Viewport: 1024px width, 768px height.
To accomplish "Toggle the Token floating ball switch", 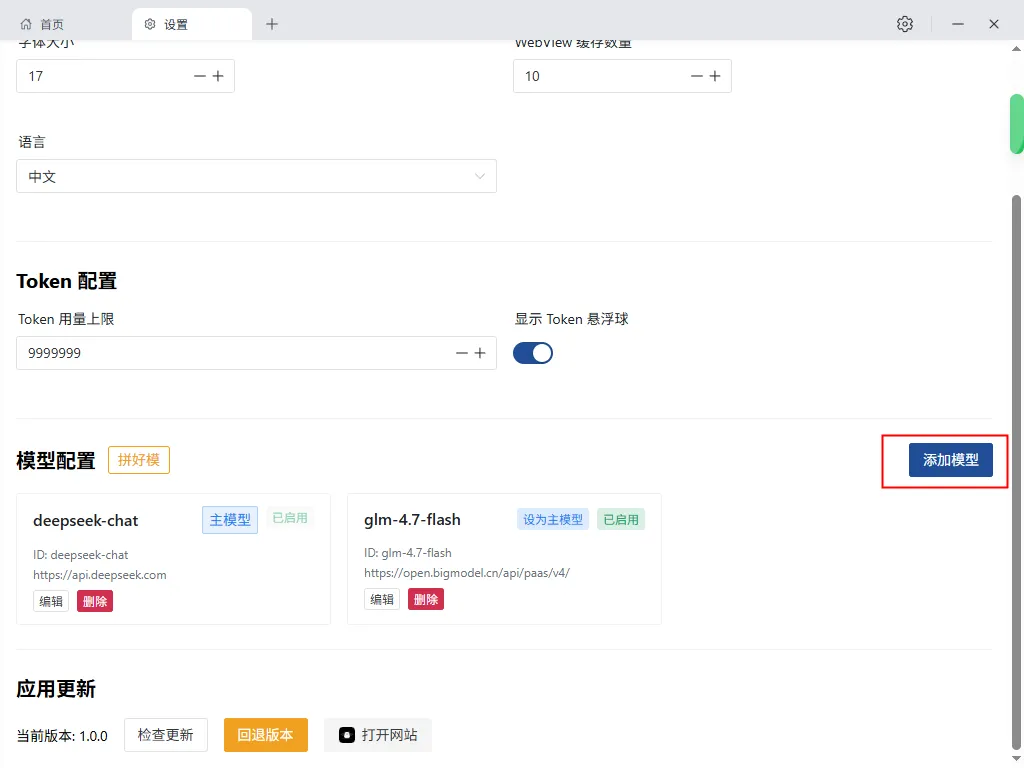I will click(x=533, y=353).
